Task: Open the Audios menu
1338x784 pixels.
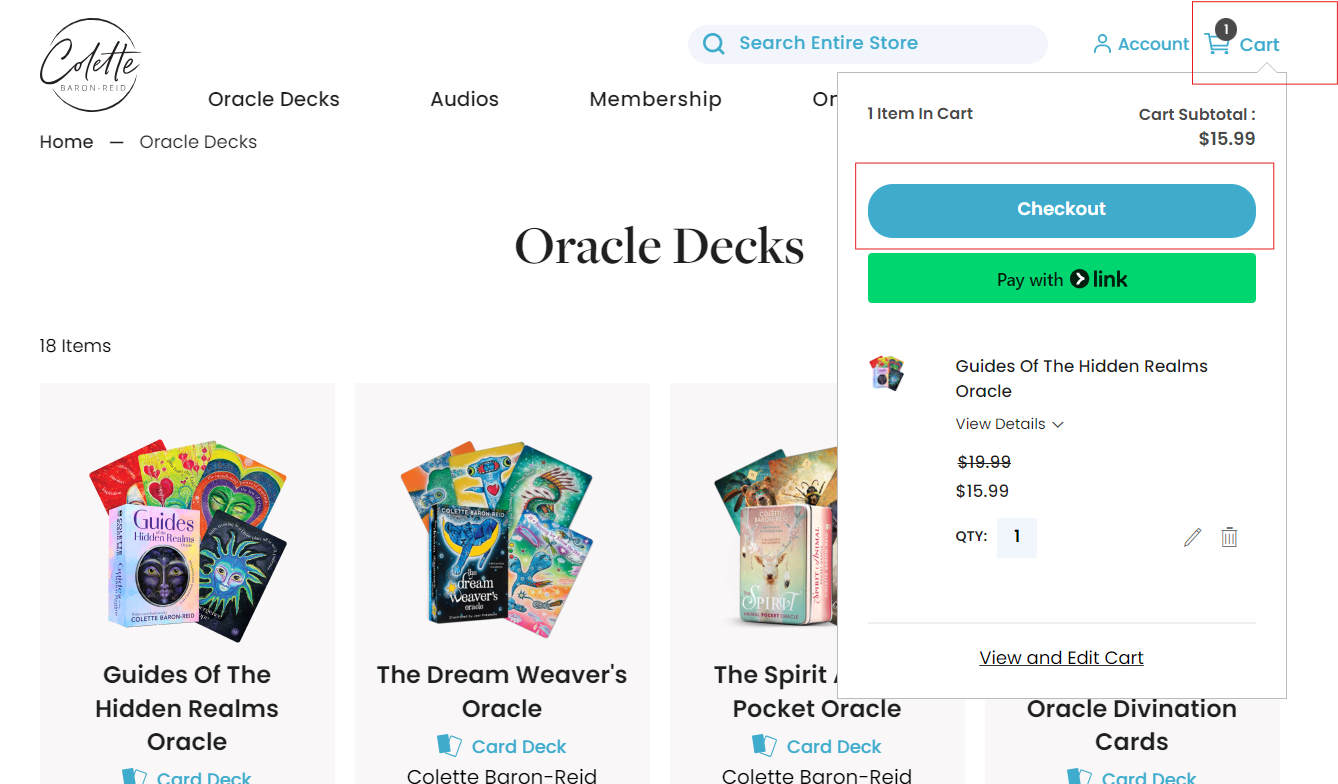Action: pyautogui.click(x=464, y=99)
